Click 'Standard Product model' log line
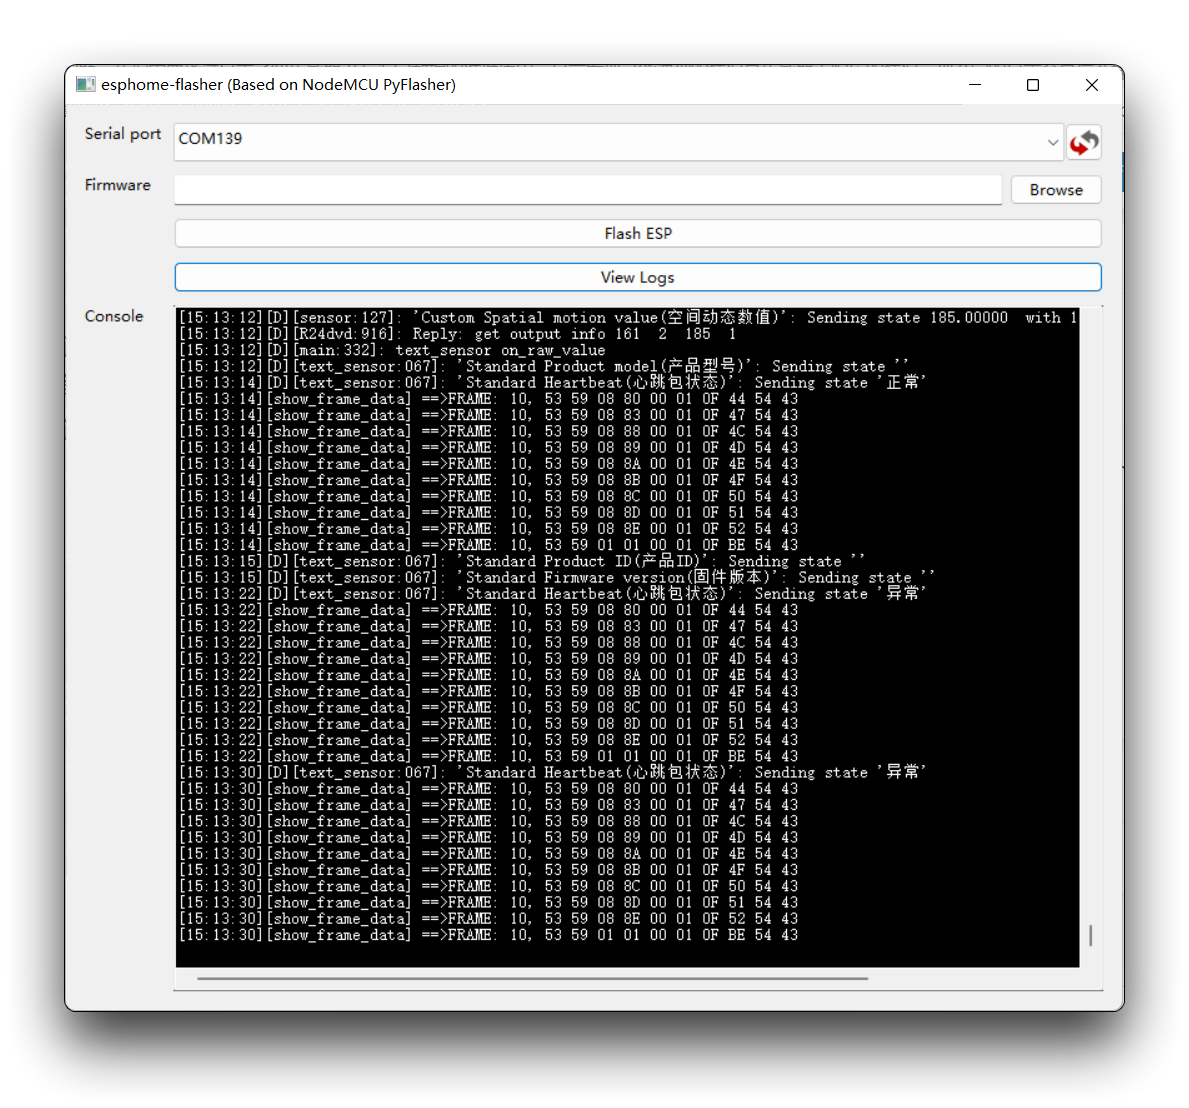 pyautogui.click(x=544, y=366)
